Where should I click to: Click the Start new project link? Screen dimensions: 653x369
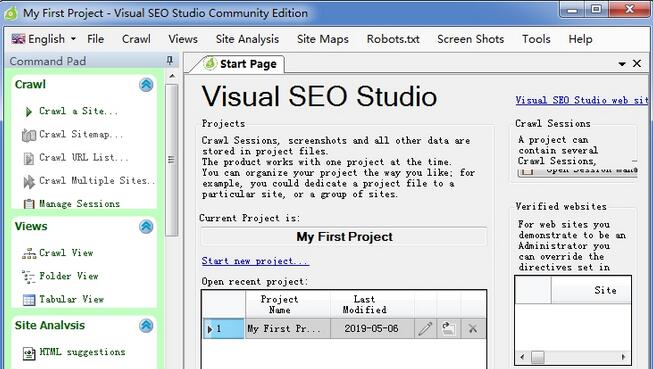[255, 261]
